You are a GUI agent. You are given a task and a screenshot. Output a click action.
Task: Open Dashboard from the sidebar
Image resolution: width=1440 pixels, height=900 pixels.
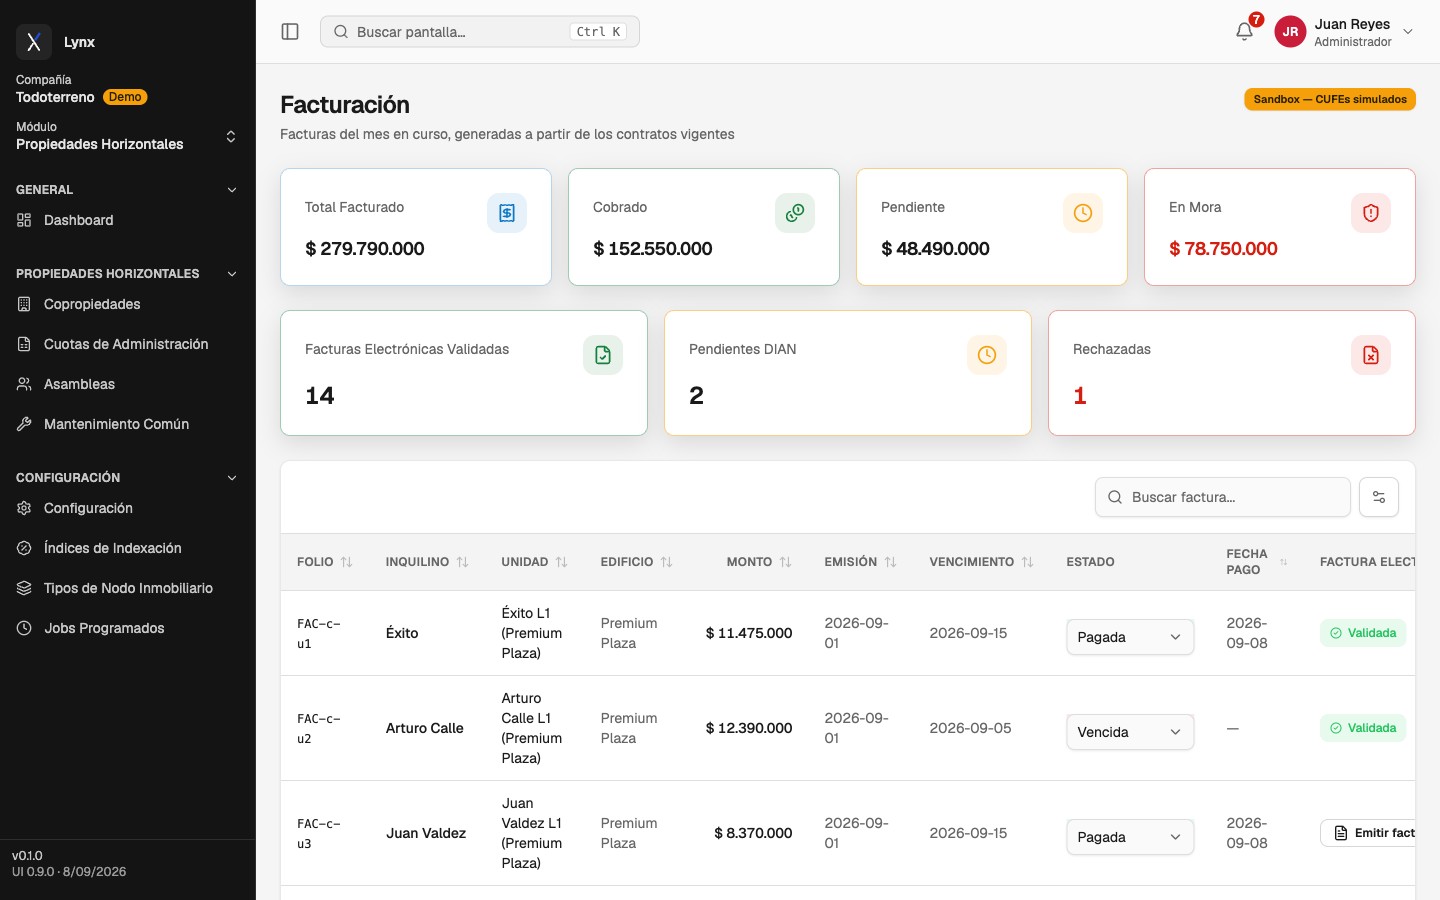pyautogui.click(x=128, y=220)
